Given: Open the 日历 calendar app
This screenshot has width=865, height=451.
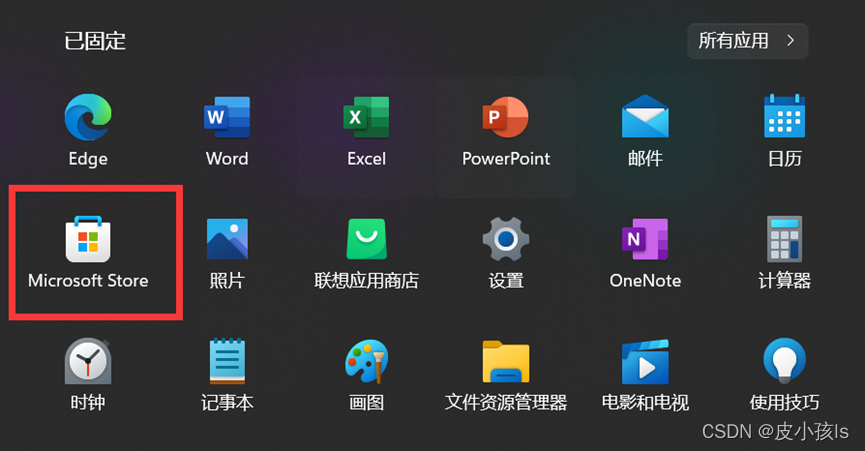Looking at the screenshot, I should coord(784,116).
